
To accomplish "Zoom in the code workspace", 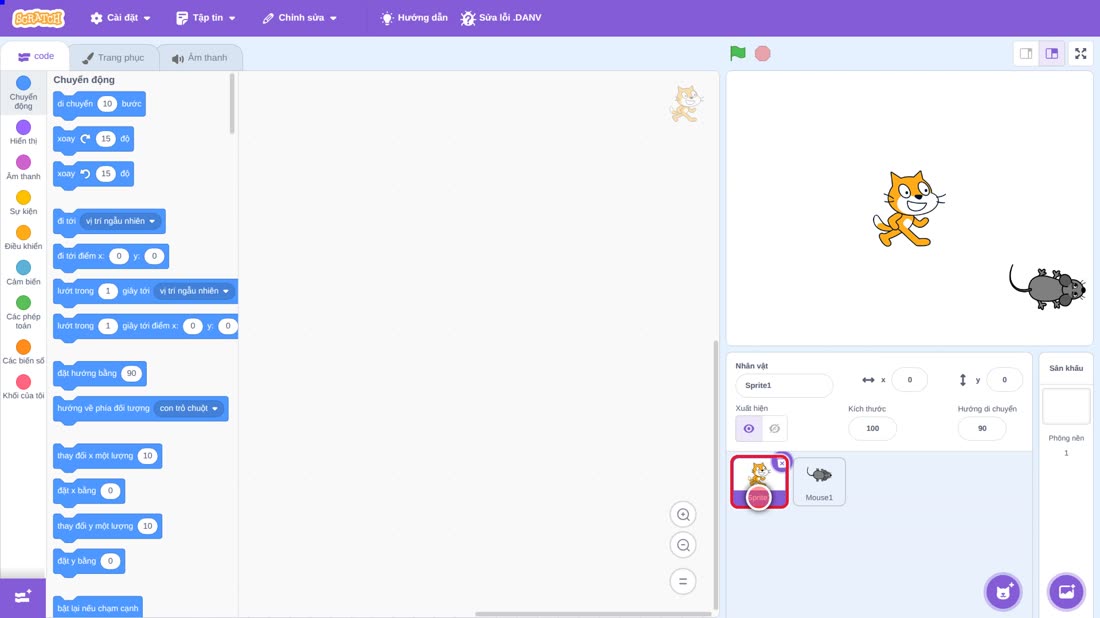I will coord(683,514).
